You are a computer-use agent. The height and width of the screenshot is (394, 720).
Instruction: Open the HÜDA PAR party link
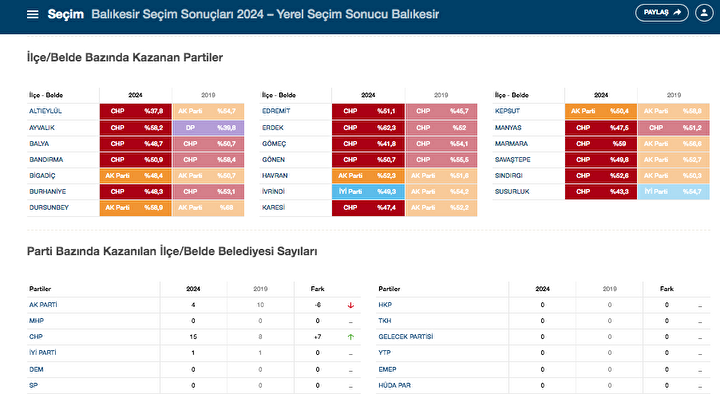pyautogui.click(x=394, y=385)
